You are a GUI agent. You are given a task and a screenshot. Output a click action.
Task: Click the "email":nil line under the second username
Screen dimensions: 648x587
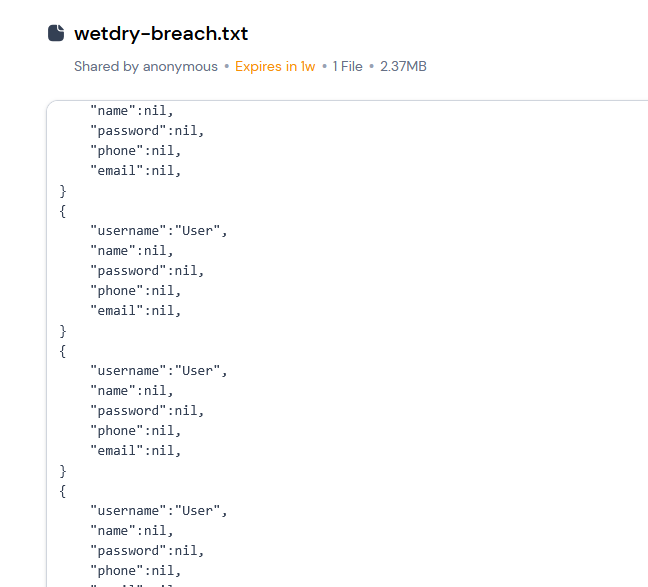pyautogui.click(x=138, y=451)
